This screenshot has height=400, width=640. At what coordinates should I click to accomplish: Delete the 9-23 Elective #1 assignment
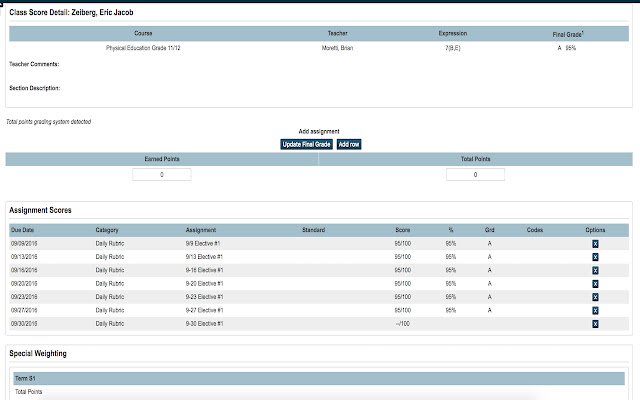(x=595, y=297)
